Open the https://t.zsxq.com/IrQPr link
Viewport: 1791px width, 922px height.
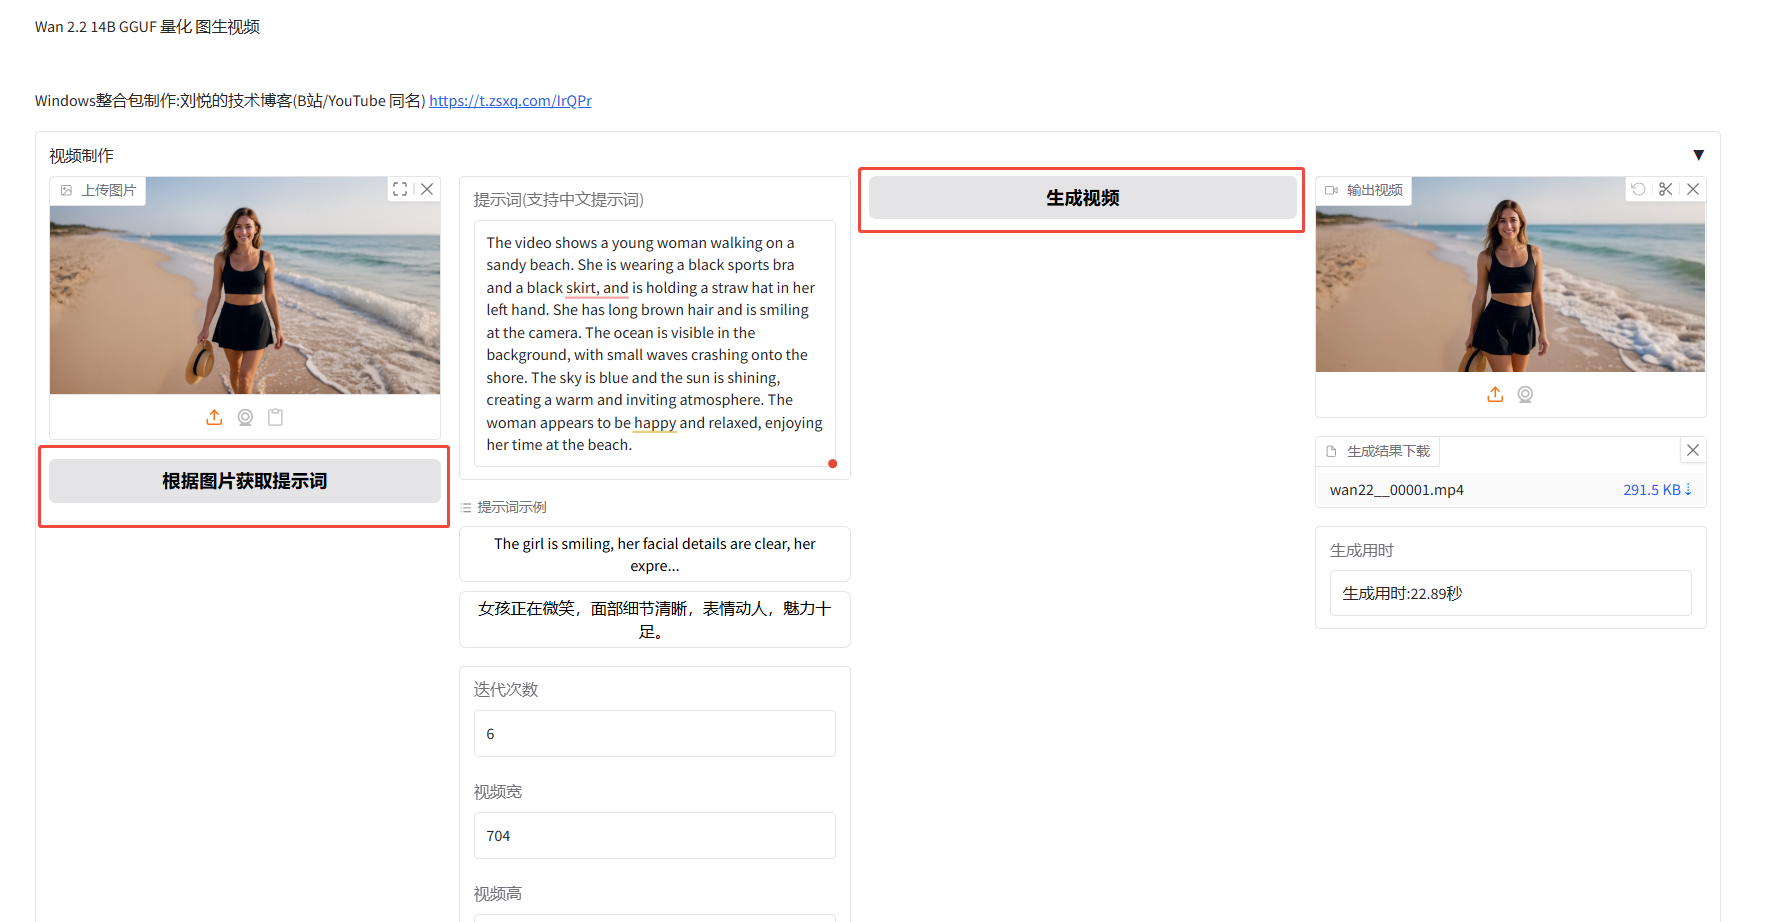pos(510,100)
